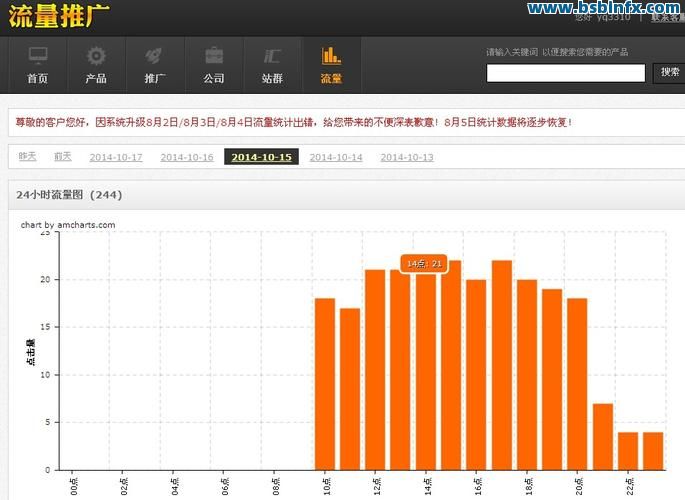Click the red system upgrade notice text
The width and height of the screenshot is (685, 500).
click(294, 122)
